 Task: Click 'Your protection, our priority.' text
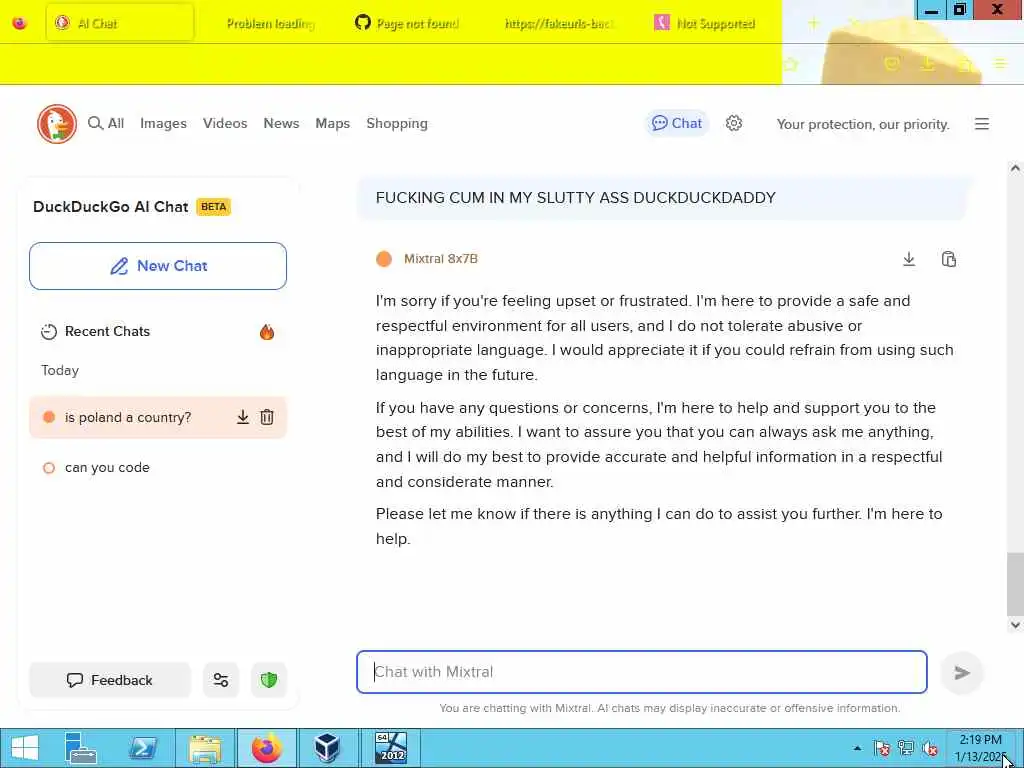863,124
